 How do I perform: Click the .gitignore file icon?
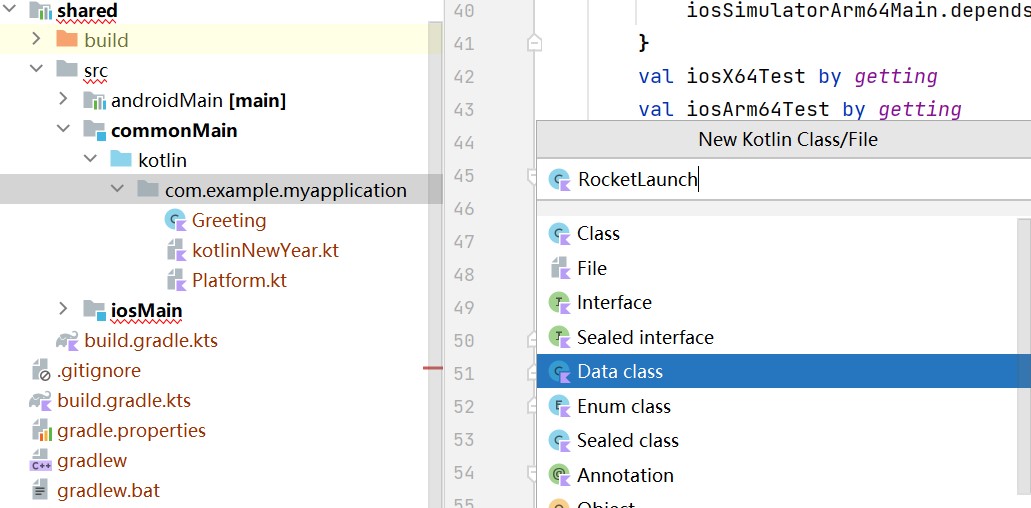41,371
